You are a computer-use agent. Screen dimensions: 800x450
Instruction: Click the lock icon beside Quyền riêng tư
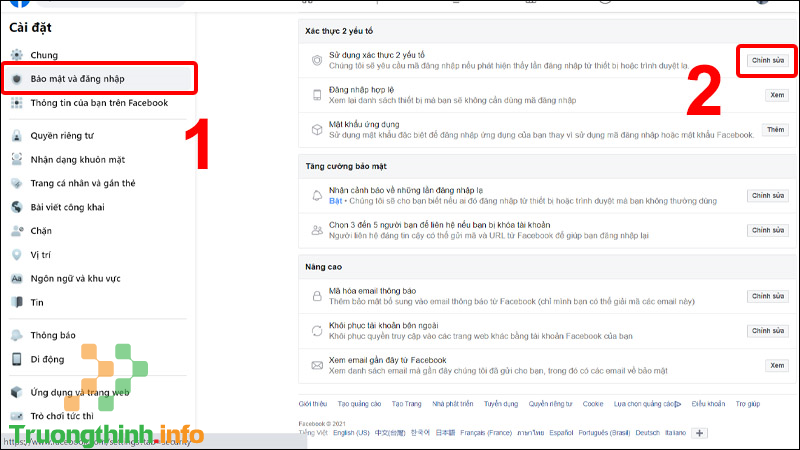click(x=17, y=136)
